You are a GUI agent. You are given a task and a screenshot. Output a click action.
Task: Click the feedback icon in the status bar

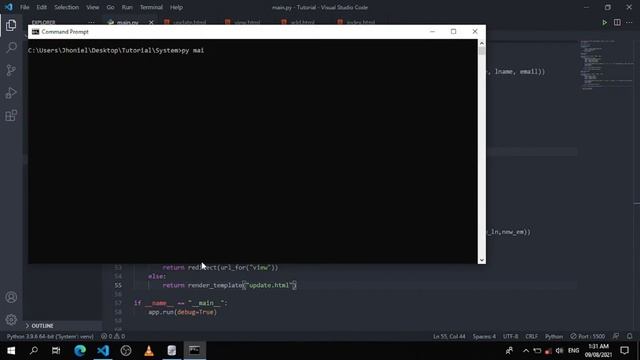[x=616, y=336]
